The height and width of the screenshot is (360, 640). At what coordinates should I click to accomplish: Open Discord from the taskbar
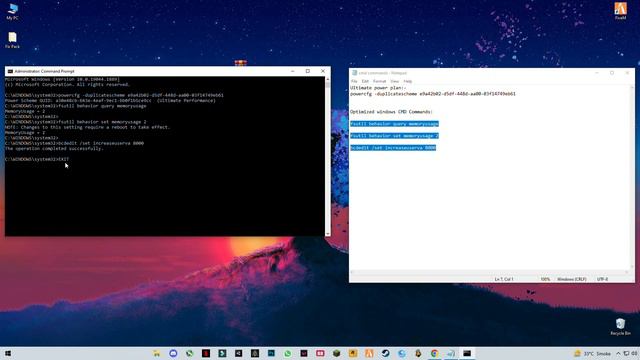pos(173,353)
